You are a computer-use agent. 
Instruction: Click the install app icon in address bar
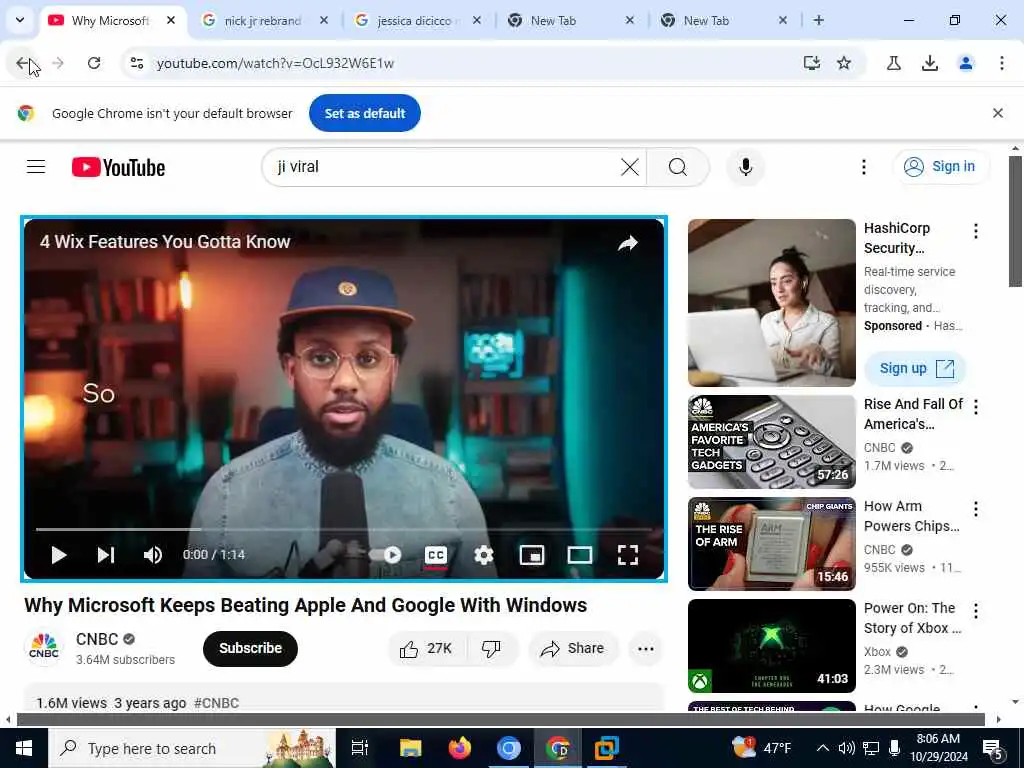coord(812,63)
